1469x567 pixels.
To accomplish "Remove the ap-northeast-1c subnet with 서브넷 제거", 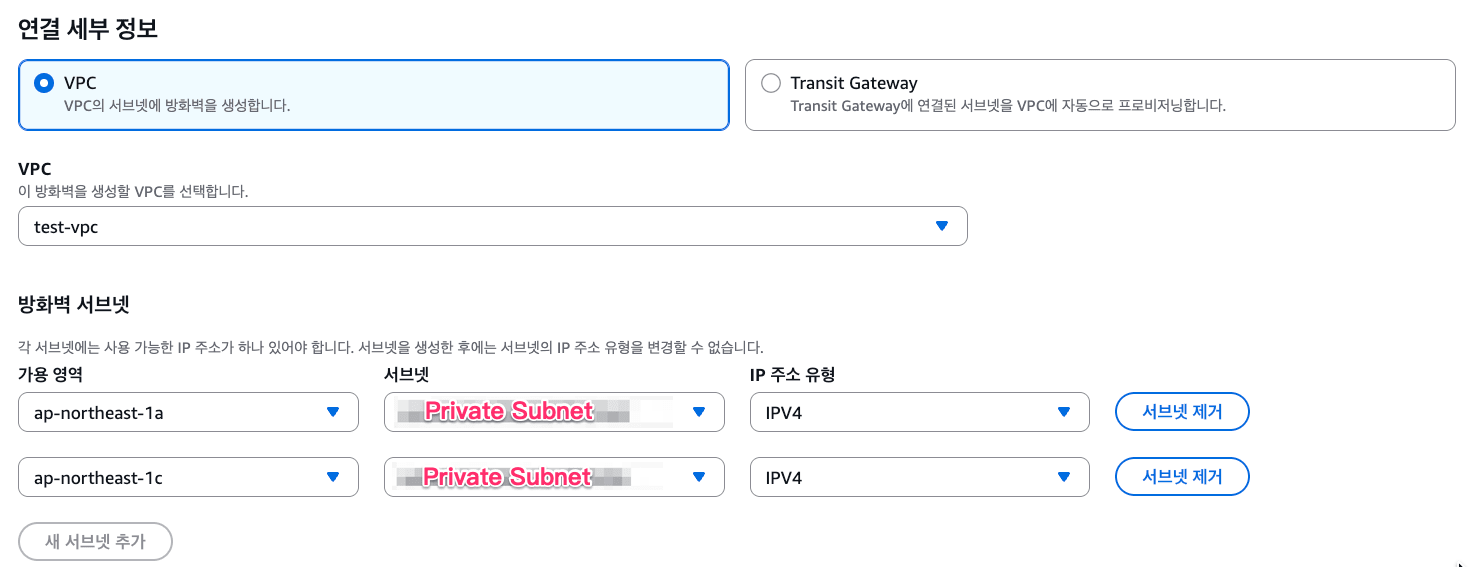I will (x=1182, y=477).
